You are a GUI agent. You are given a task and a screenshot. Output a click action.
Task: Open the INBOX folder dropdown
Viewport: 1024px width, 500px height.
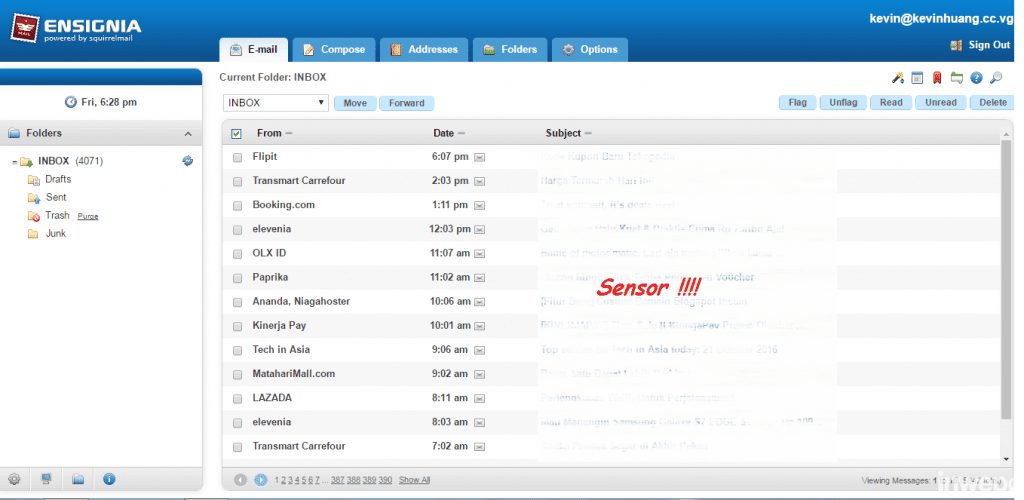[x=275, y=103]
